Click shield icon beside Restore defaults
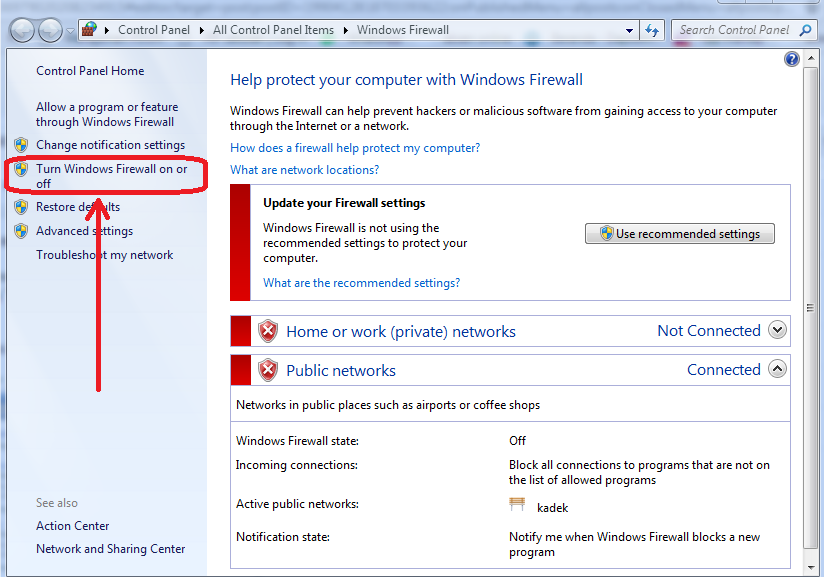 tap(21, 207)
